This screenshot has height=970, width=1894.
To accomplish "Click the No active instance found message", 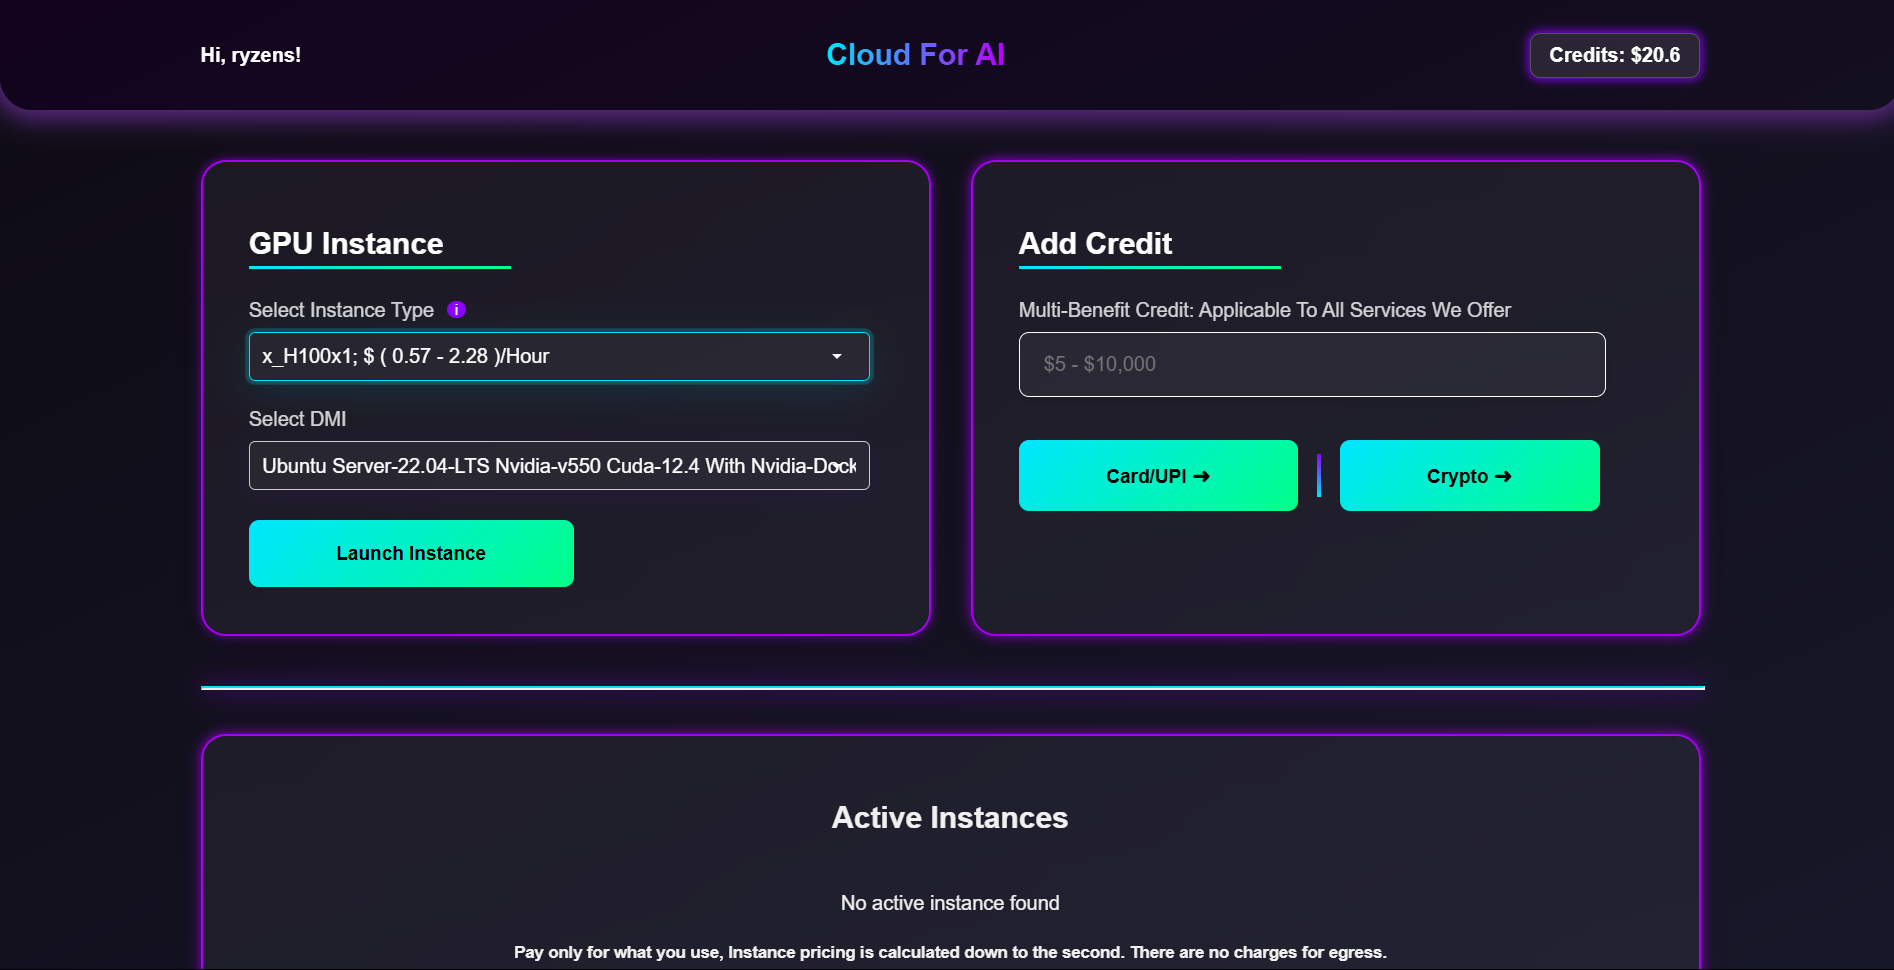I will click(949, 902).
